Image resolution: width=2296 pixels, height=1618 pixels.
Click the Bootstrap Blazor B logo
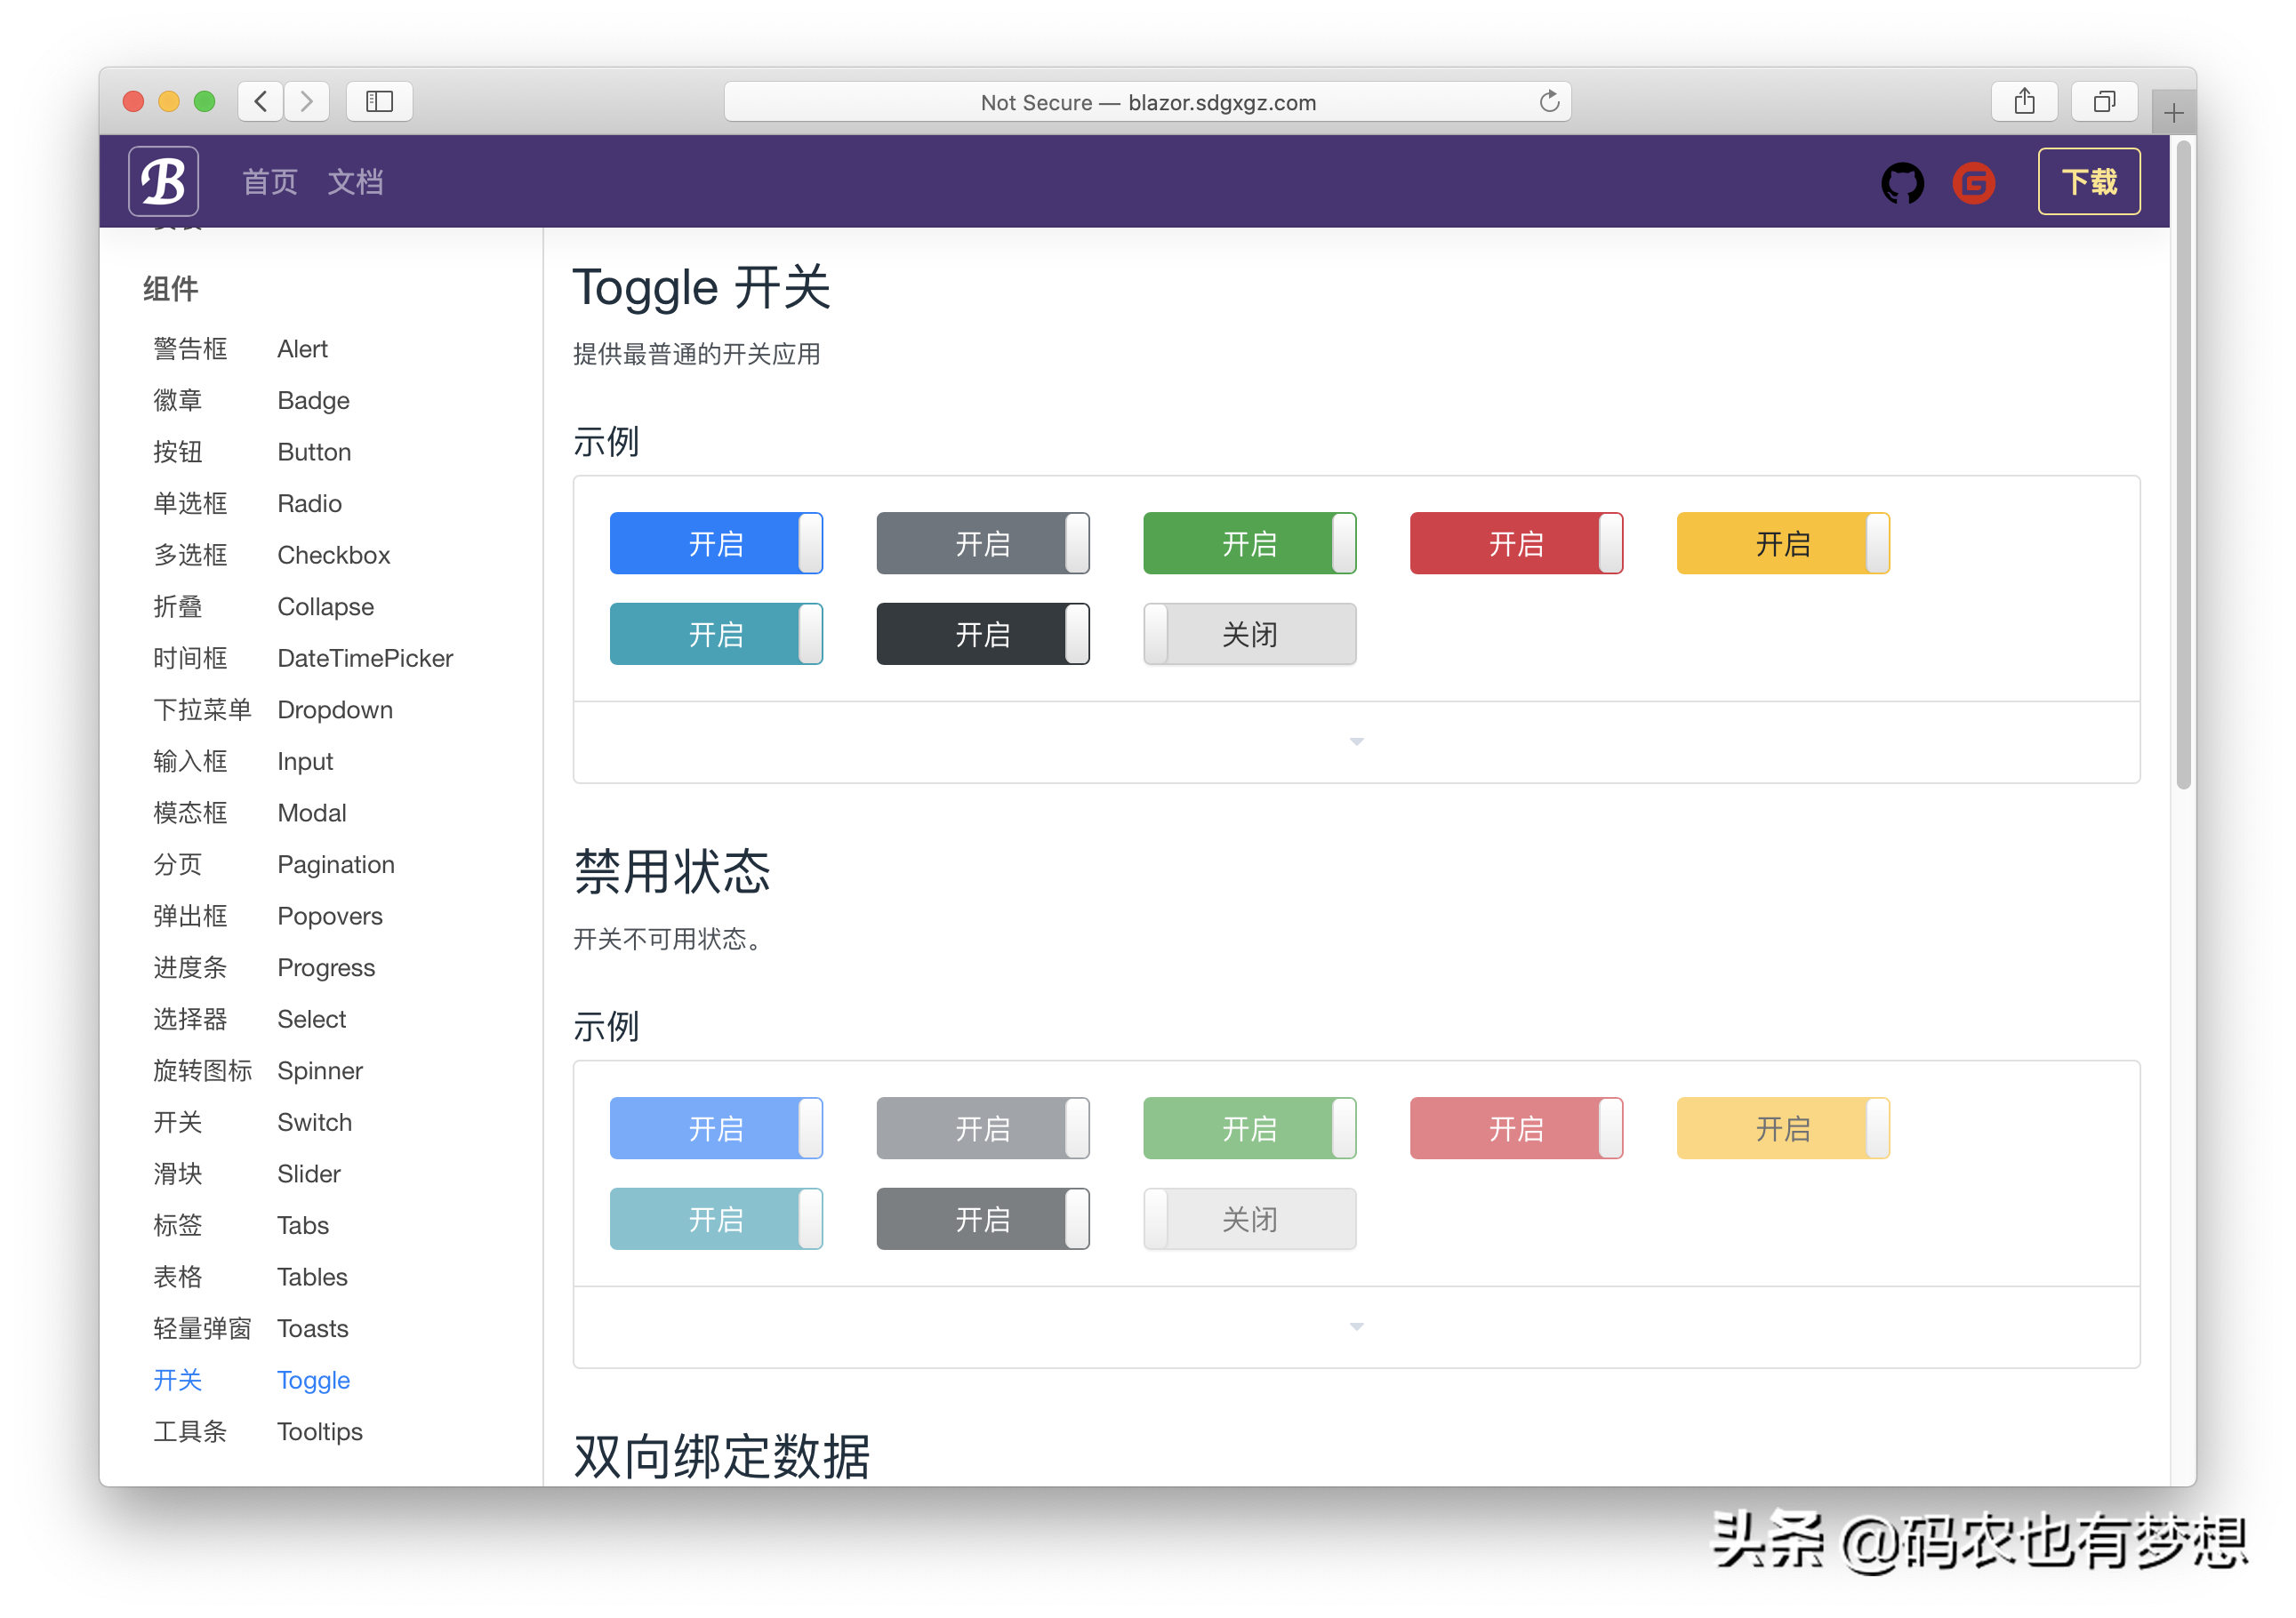click(163, 181)
